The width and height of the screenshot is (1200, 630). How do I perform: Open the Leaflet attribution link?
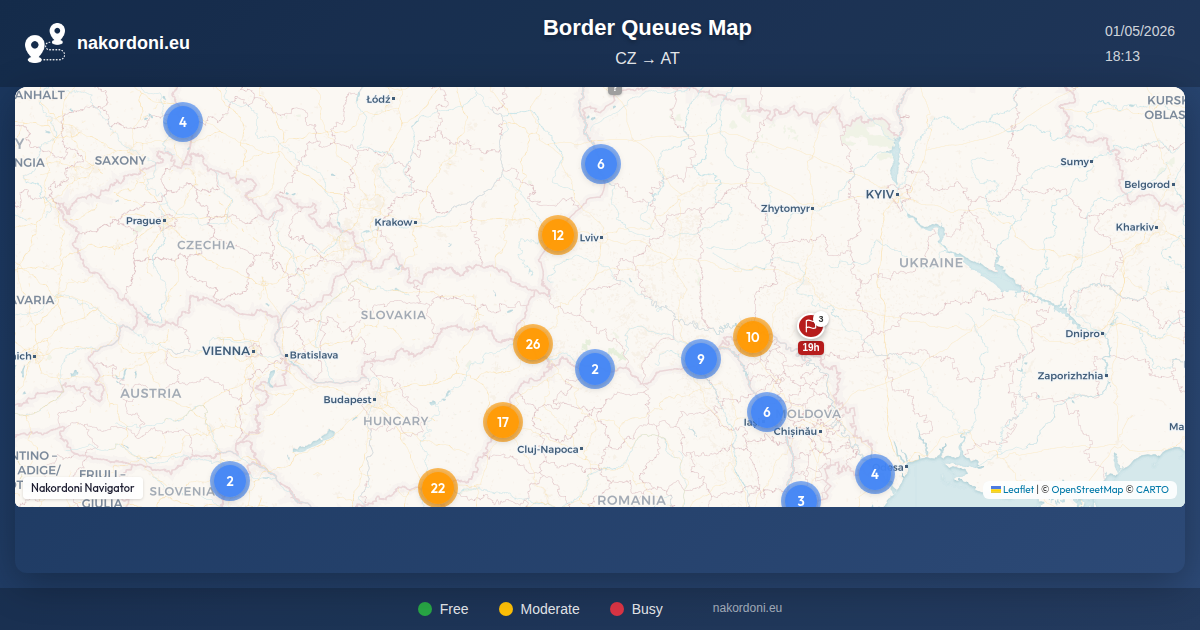pos(1012,490)
